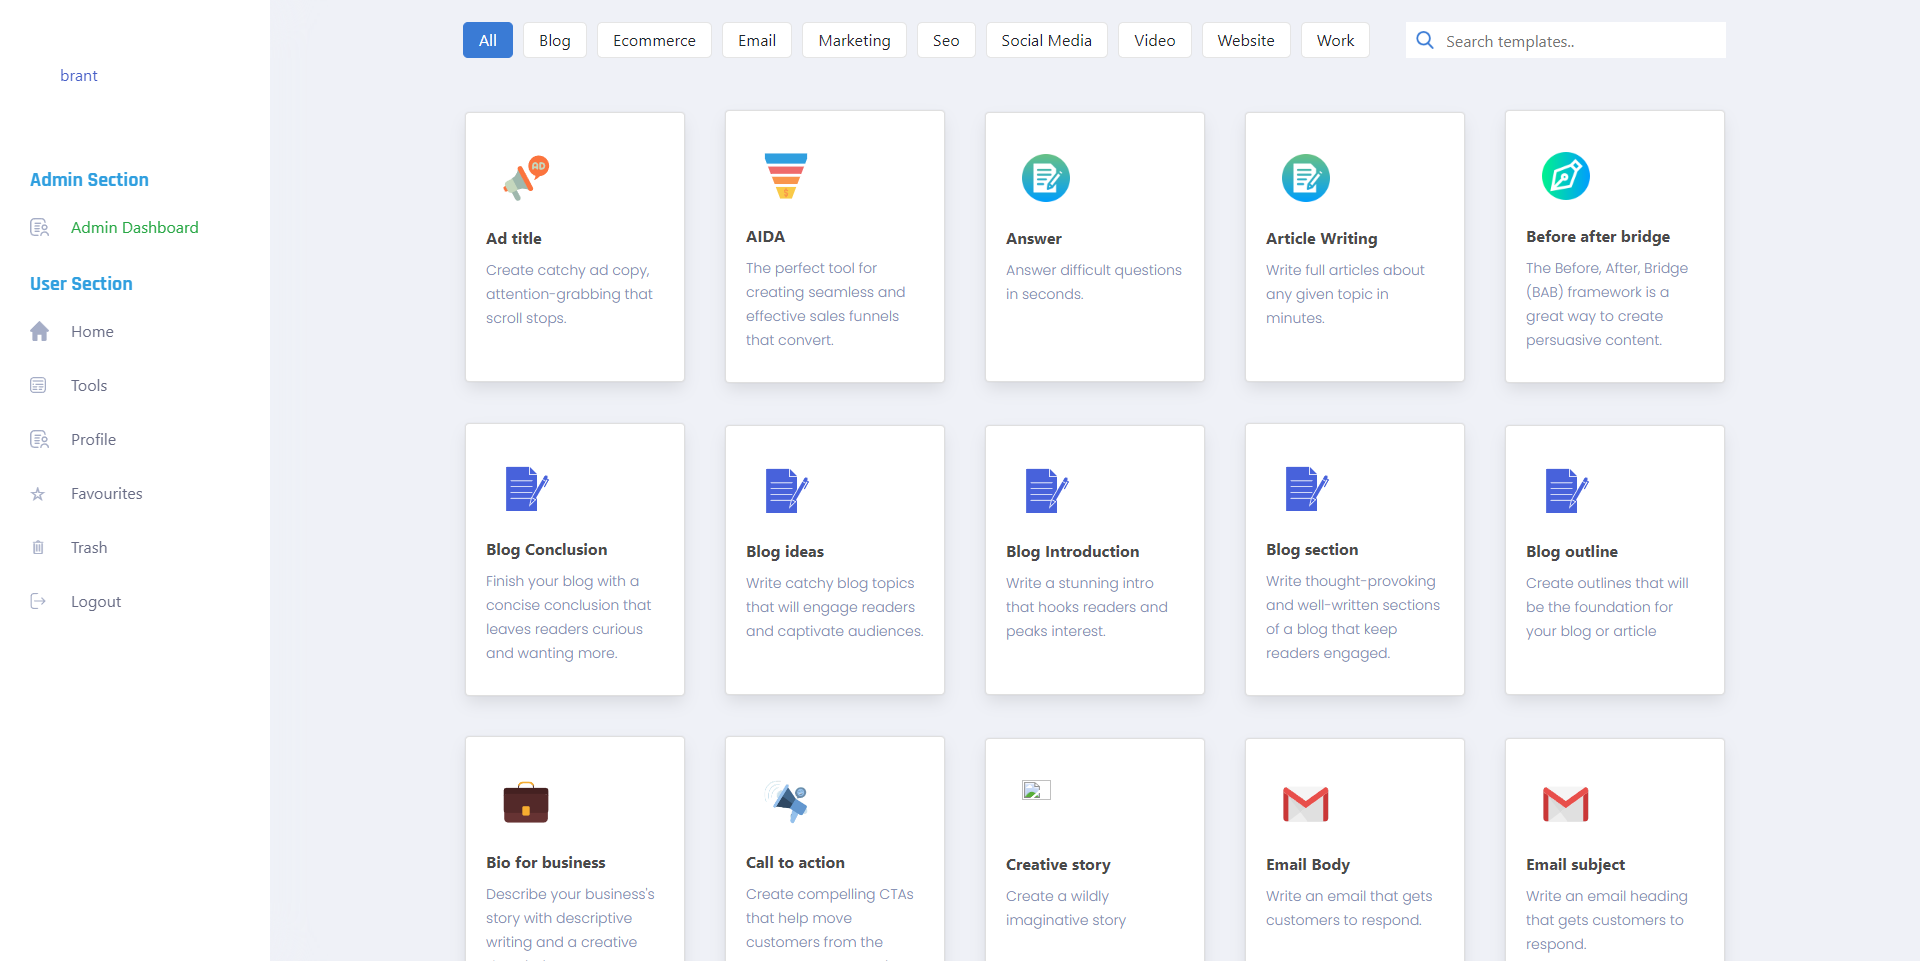Viewport: 1920px width, 961px height.
Task: Click the Blog Conclusion document icon
Action: point(526,489)
